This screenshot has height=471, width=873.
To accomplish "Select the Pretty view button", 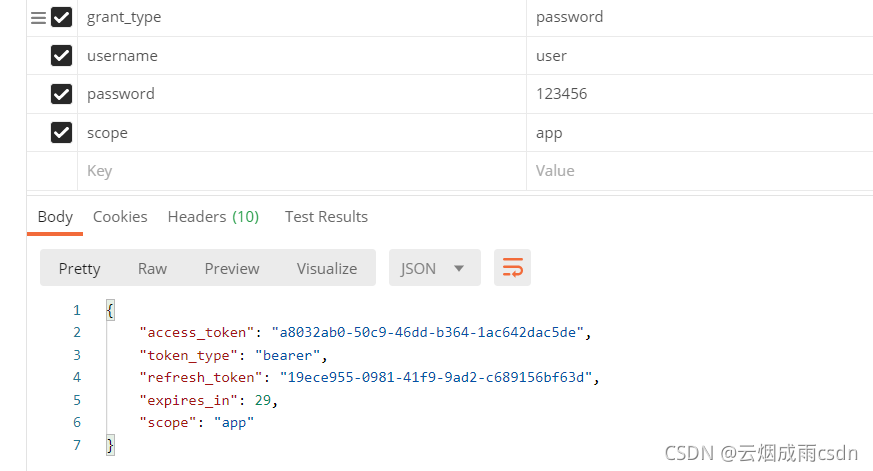I will pos(80,268).
